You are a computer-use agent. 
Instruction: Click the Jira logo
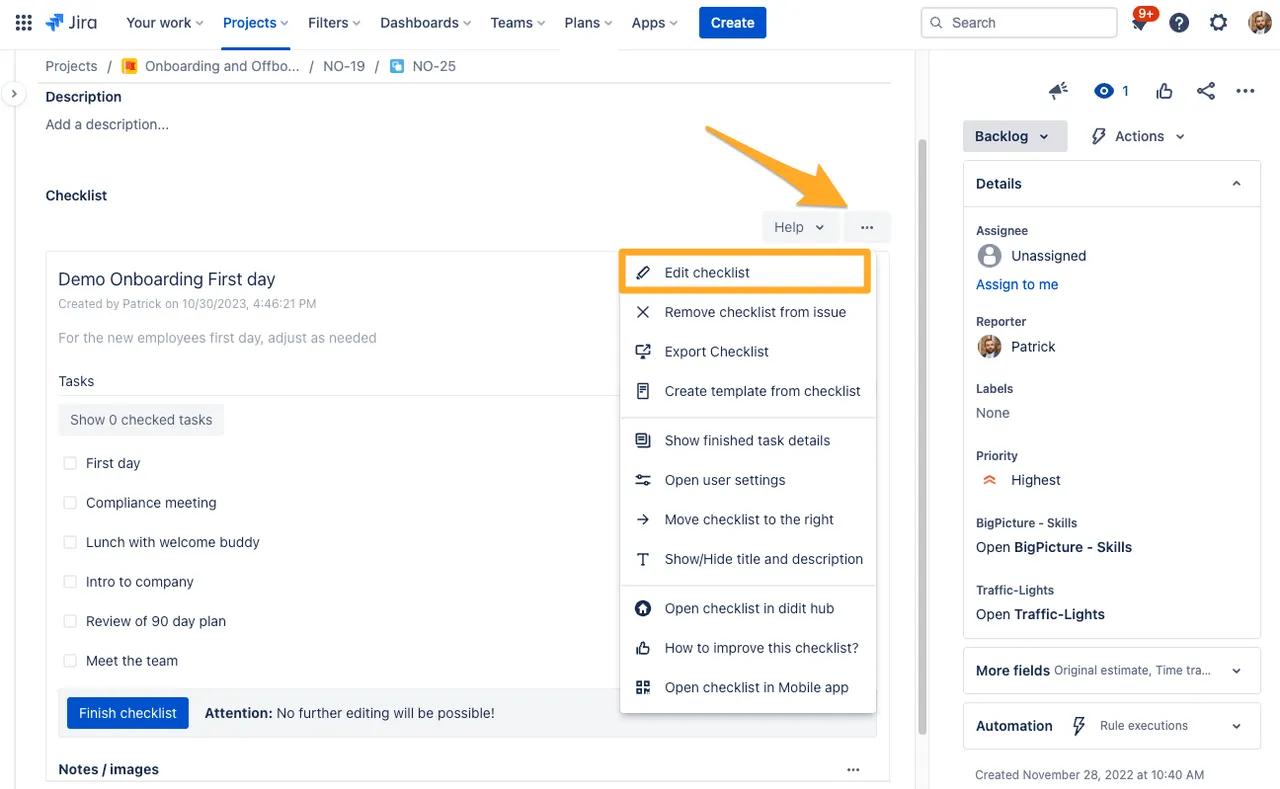(71, 22)
